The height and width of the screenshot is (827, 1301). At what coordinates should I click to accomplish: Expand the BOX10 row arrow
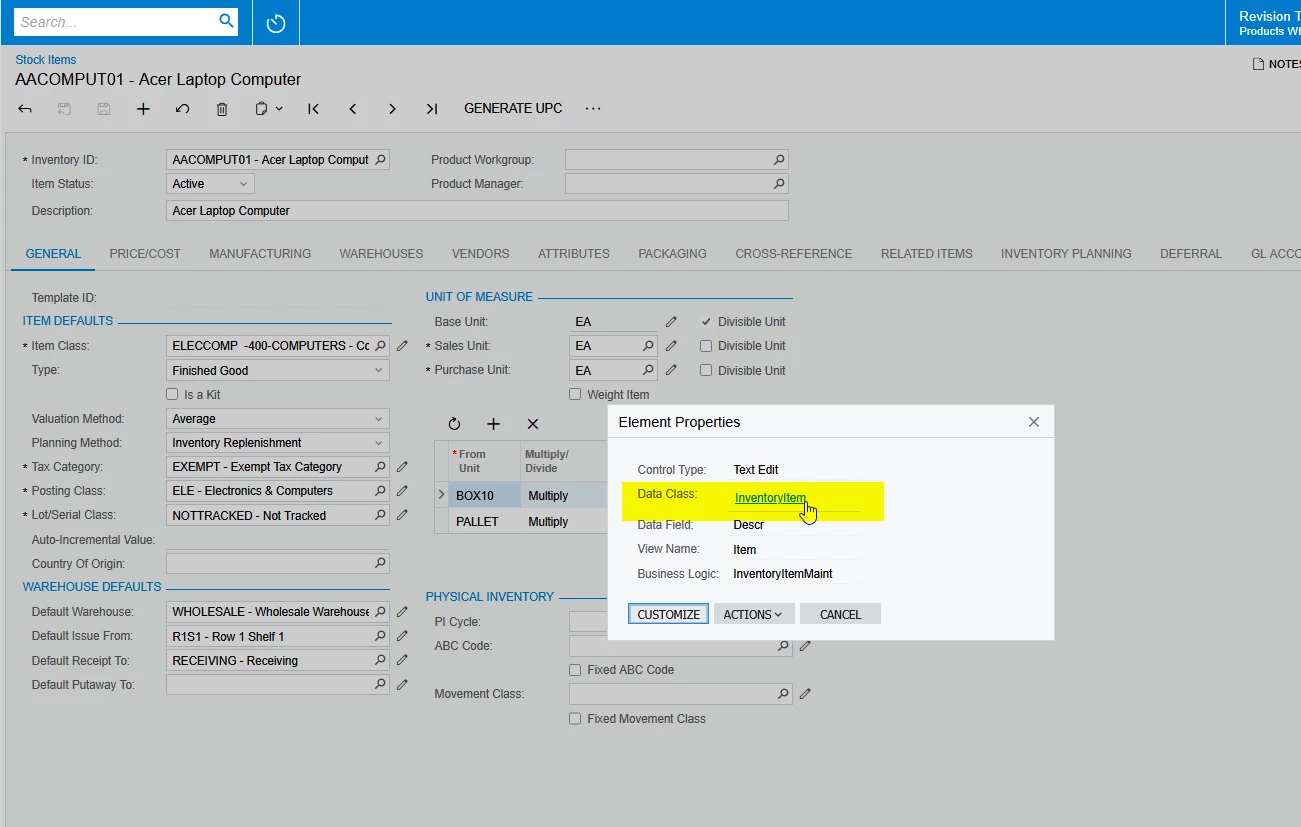(442, 495)
